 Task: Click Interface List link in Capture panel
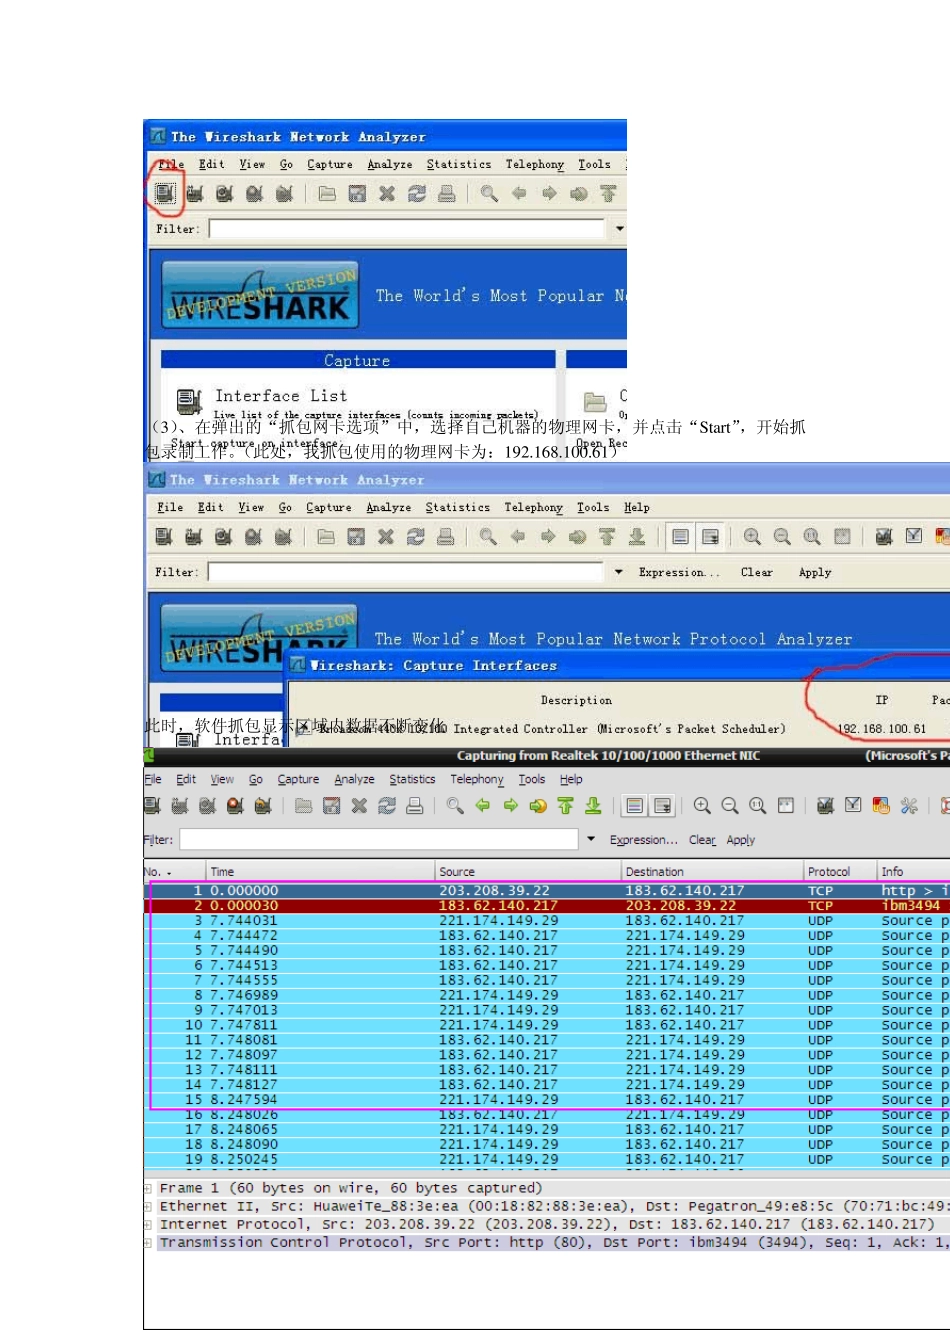point(281,396)
